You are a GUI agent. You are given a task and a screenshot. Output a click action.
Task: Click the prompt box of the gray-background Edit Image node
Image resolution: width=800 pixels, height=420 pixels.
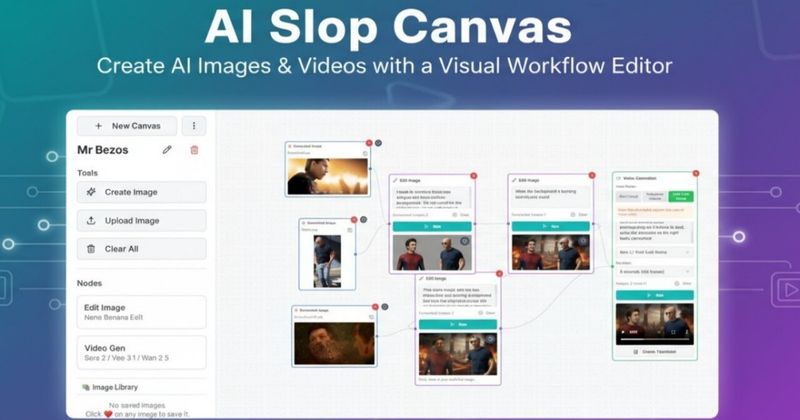tap(432, 197)
